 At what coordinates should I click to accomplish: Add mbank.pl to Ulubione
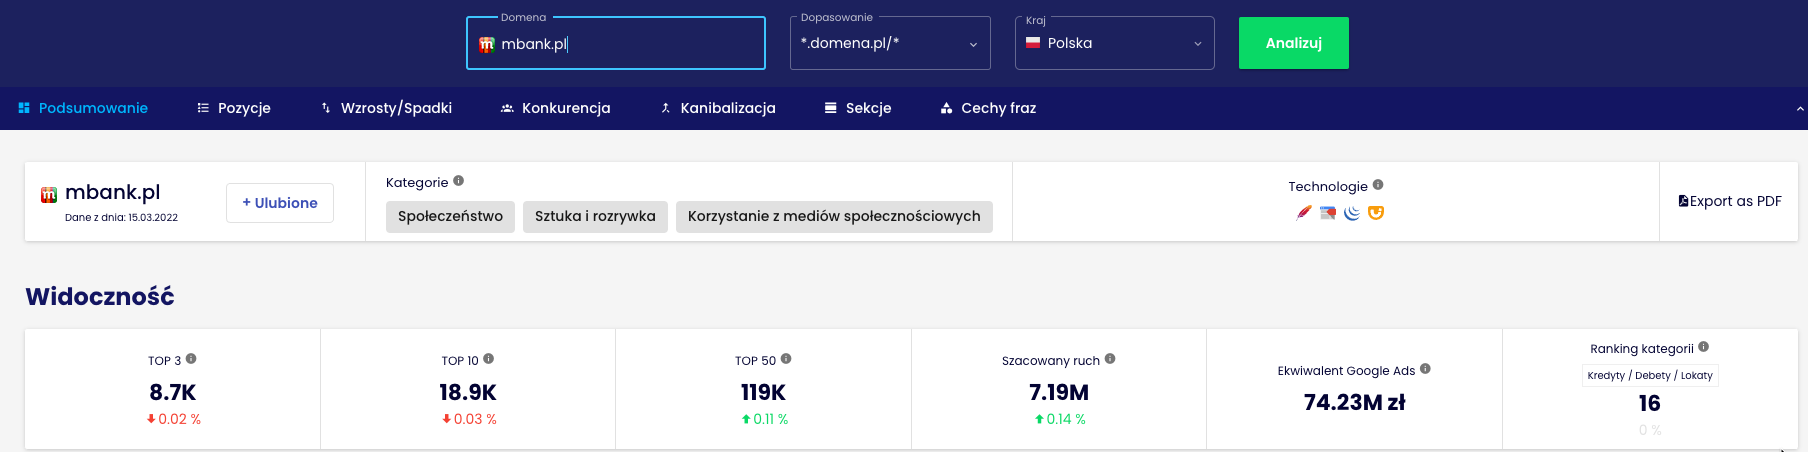pos(280,203)
